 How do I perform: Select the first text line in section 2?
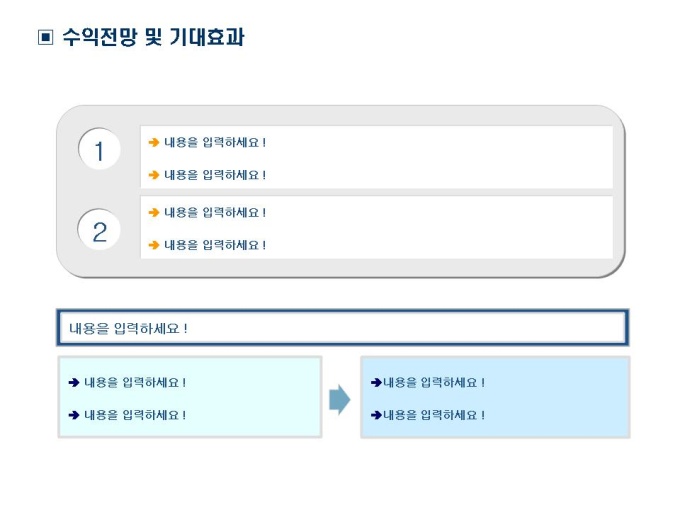coord(215,212)
